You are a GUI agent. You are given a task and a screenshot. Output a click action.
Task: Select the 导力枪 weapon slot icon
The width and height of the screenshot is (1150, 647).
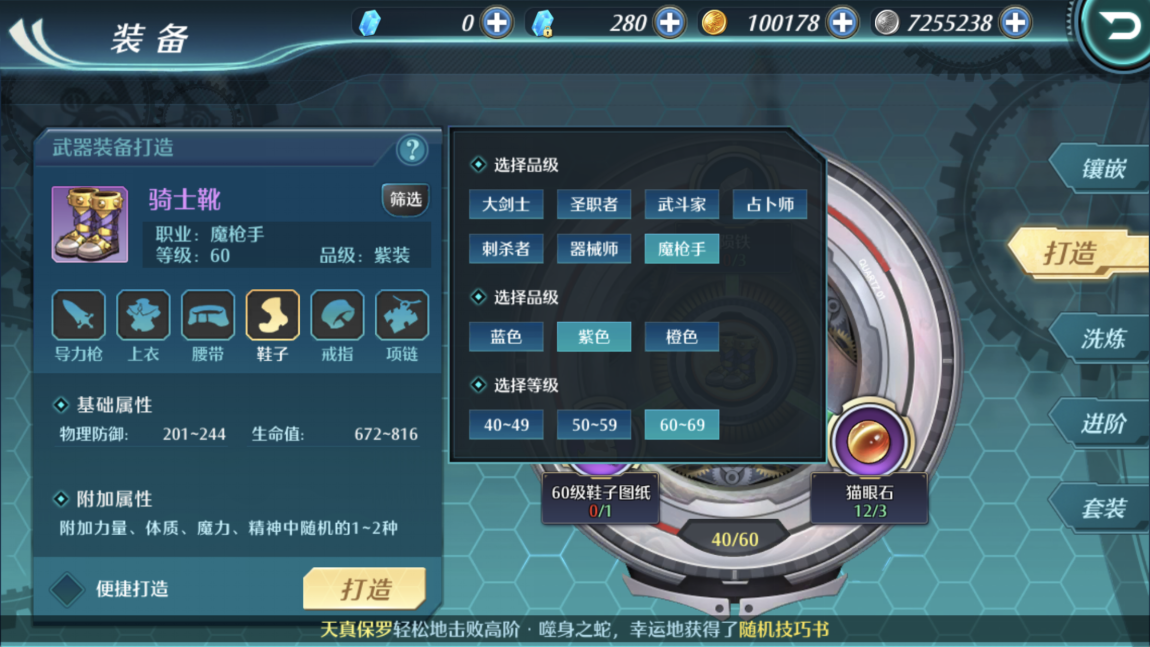pyautogui.click(x=78, y=315)
